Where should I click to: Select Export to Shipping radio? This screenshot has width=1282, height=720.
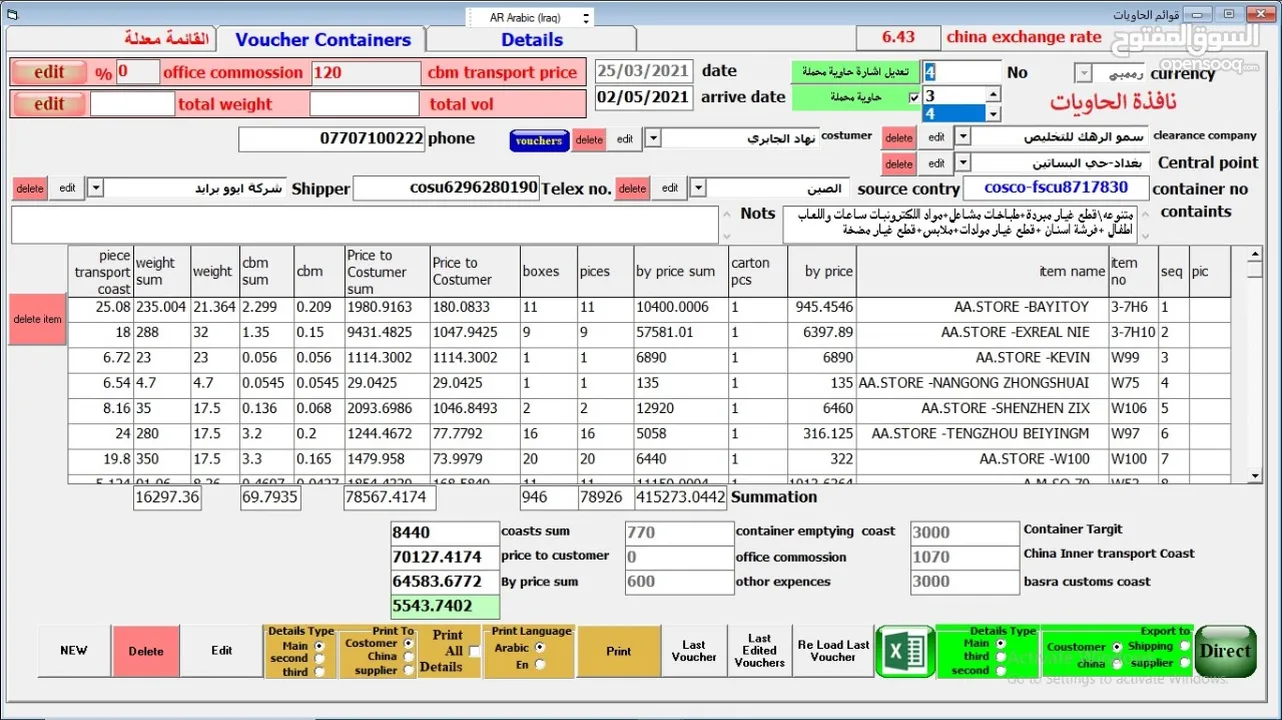click(x=1185, y=647)
